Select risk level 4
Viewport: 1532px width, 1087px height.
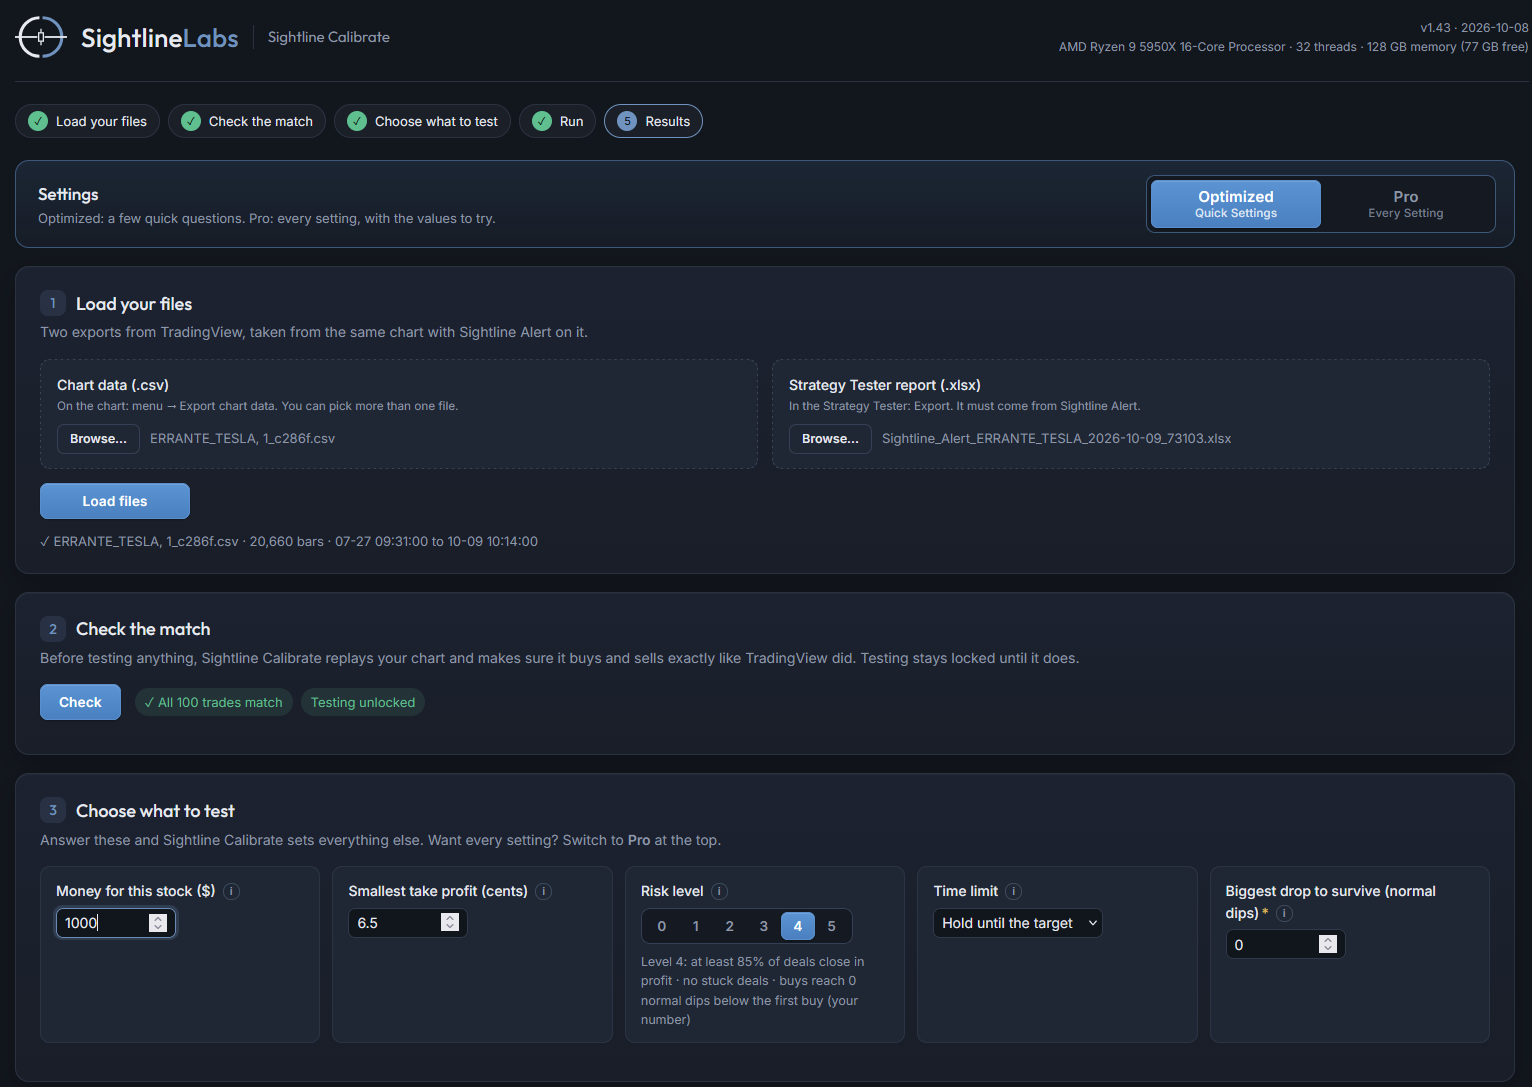click(798, 926)
